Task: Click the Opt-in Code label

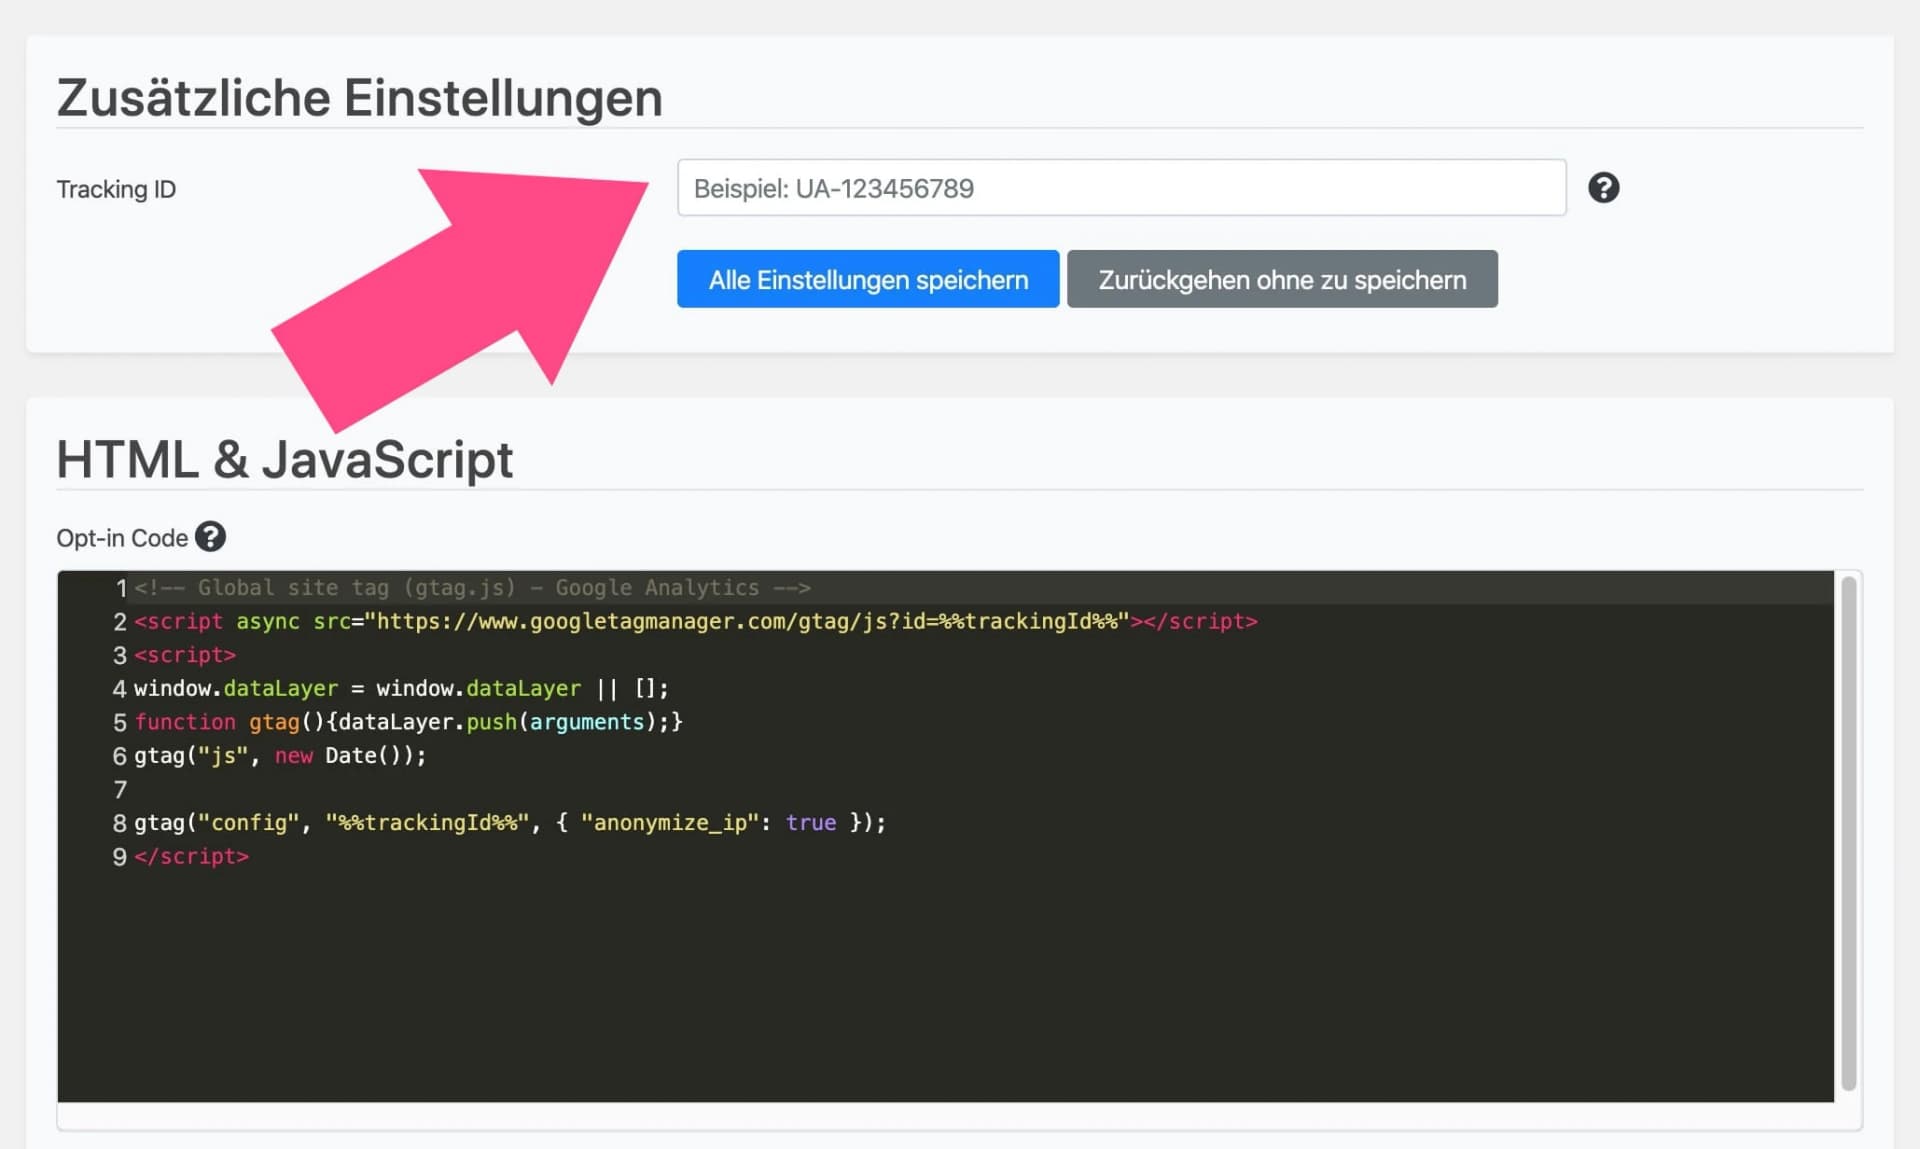Action: point(120,537)
